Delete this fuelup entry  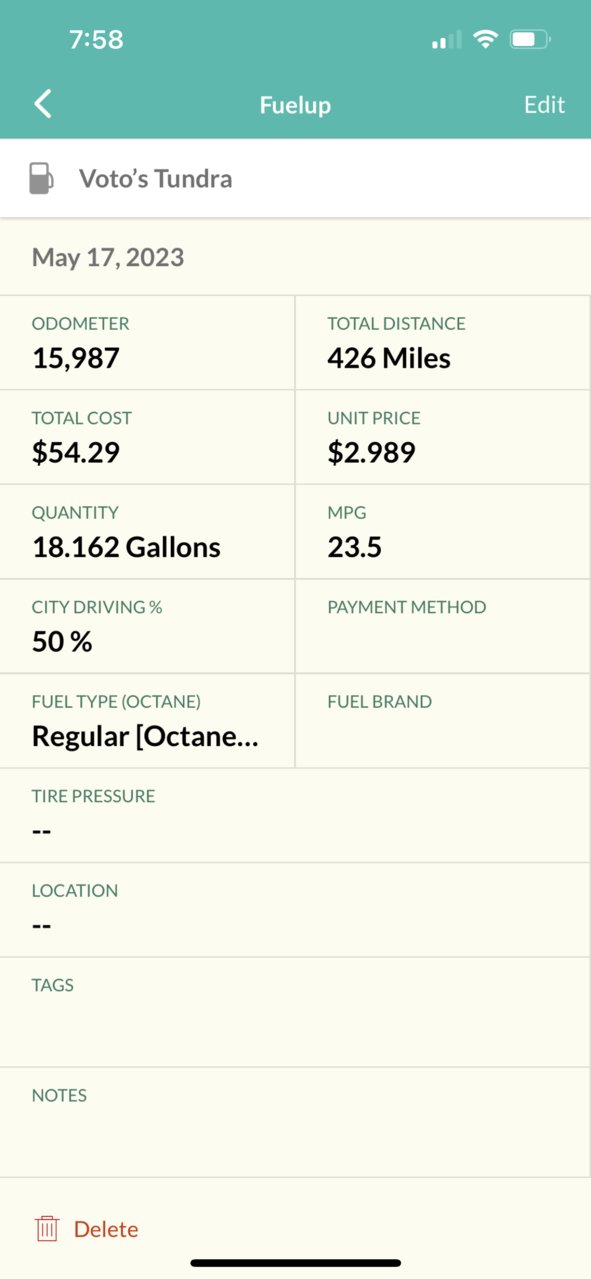106,1229
